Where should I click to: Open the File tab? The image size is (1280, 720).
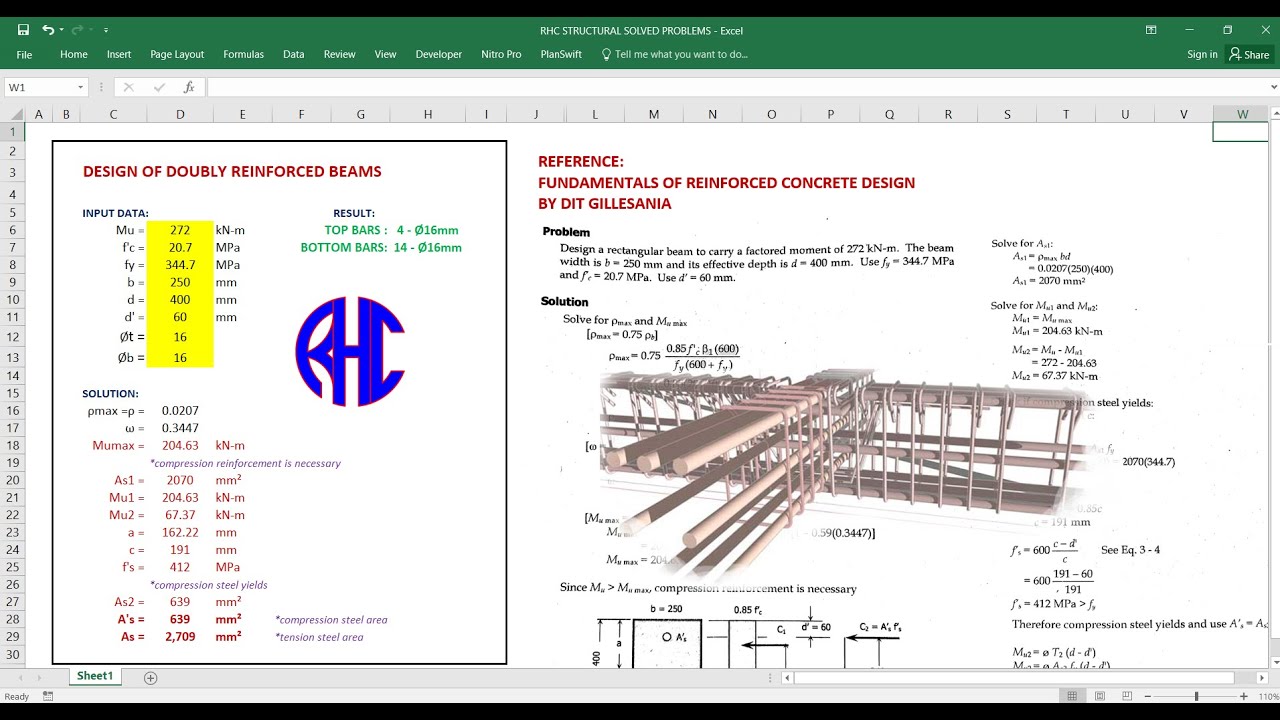(x=24, y=54)
